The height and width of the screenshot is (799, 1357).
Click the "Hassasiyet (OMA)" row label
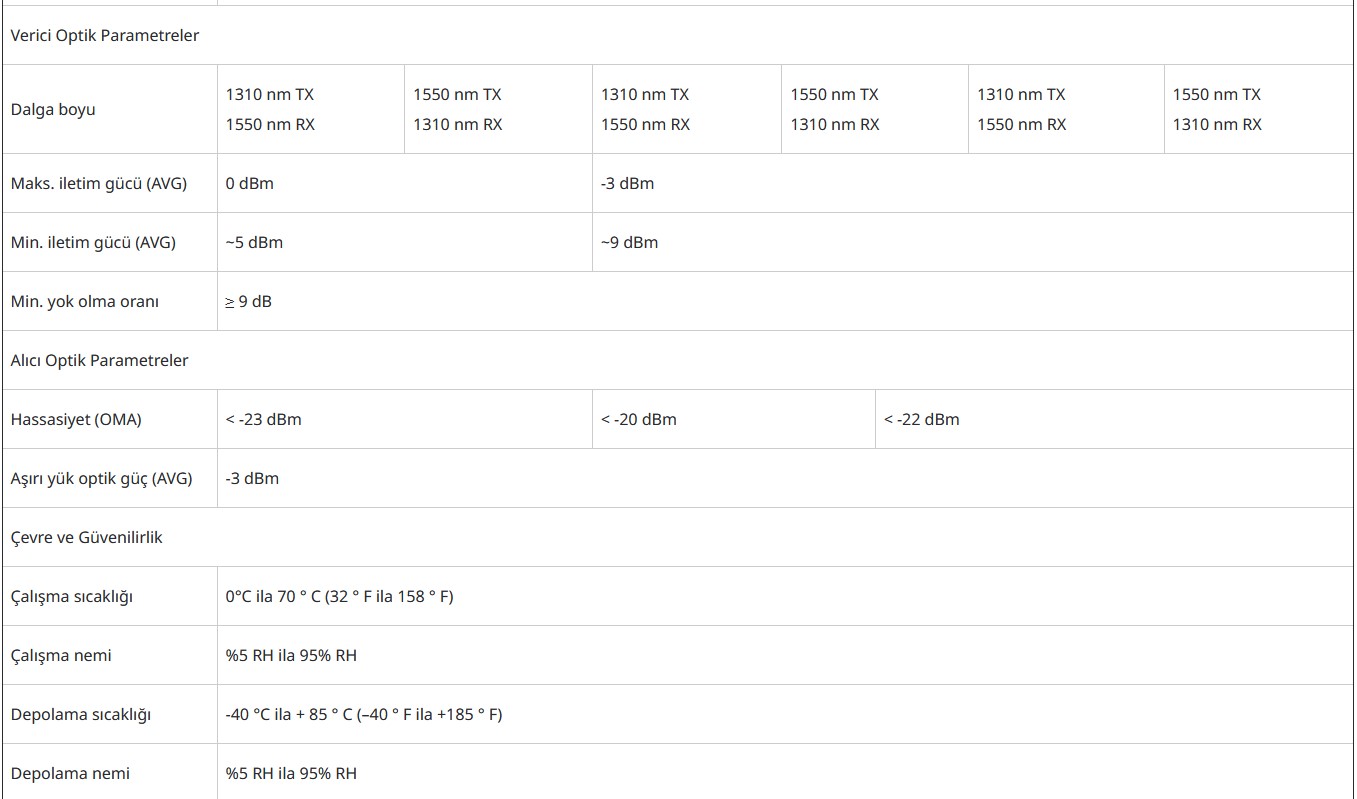76,419
